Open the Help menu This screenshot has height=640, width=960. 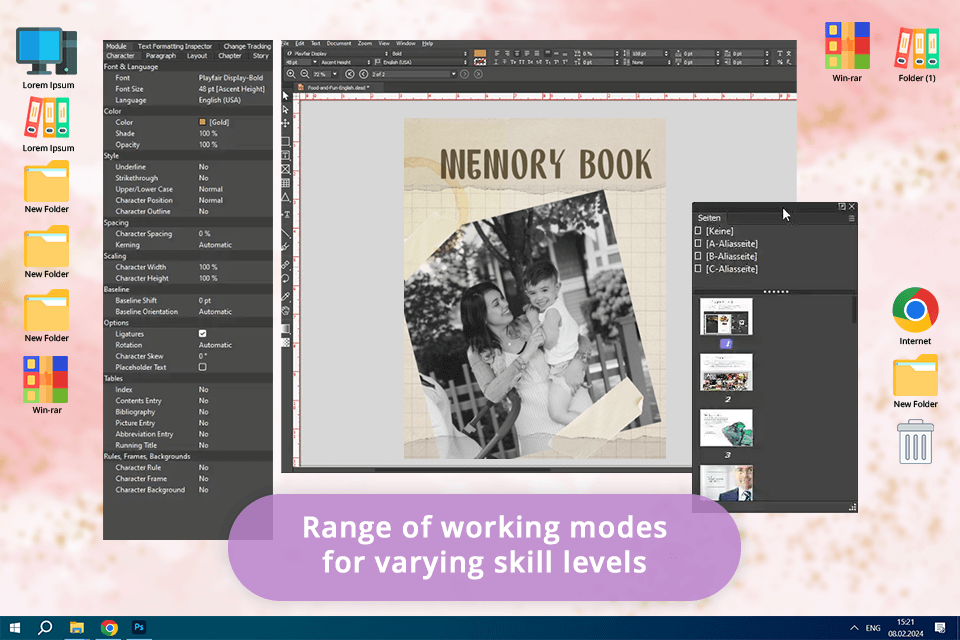pyautogui.click(x=427, y=43)
